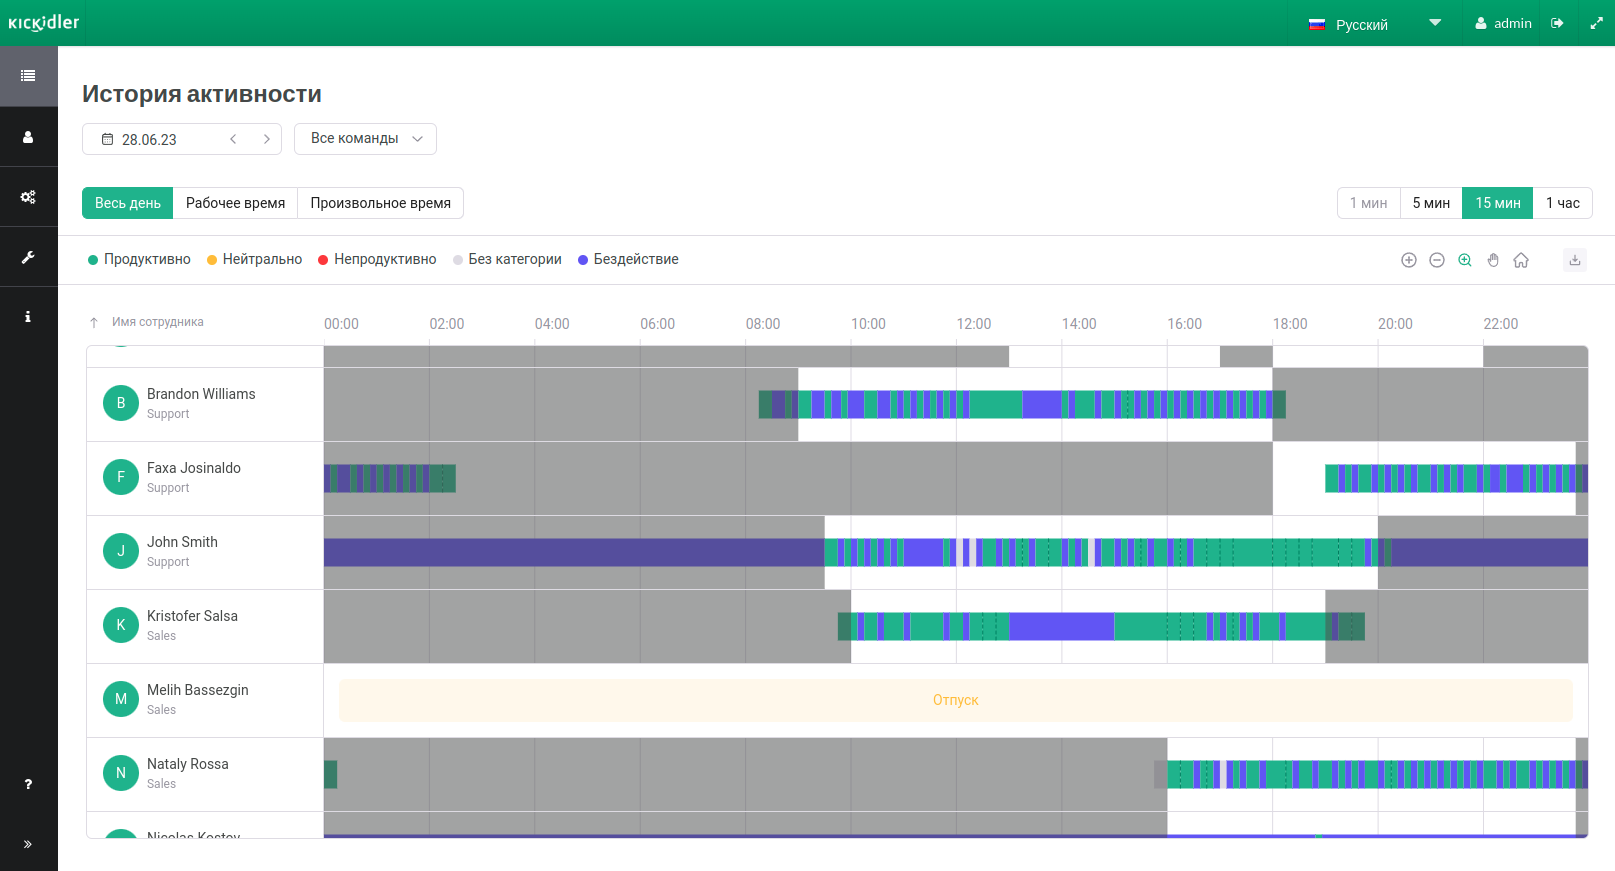1615x871 pixels.
Task: Choose the 1 час interval
Action: tap(1563, 203)
